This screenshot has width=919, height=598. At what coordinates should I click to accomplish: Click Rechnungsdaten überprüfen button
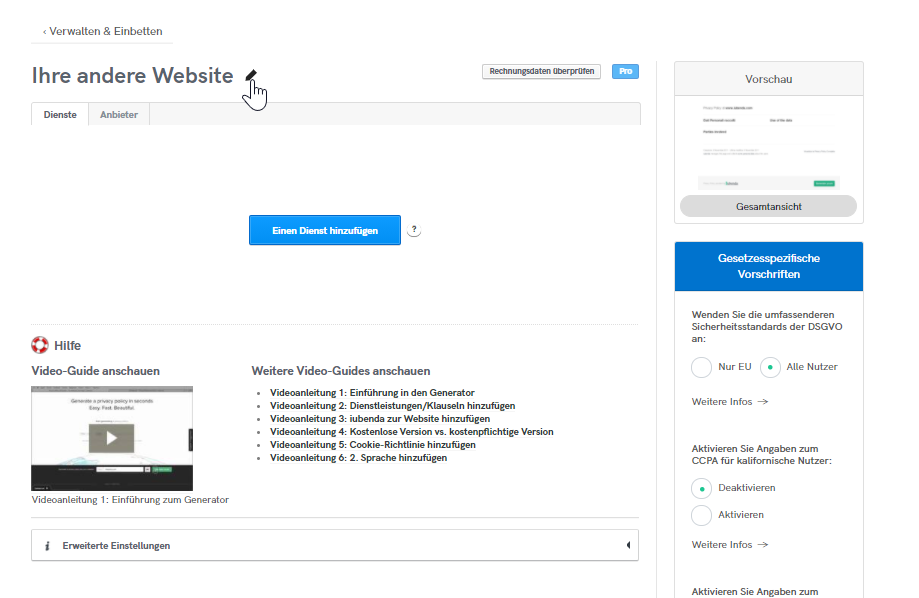click(x=541, y=72)
